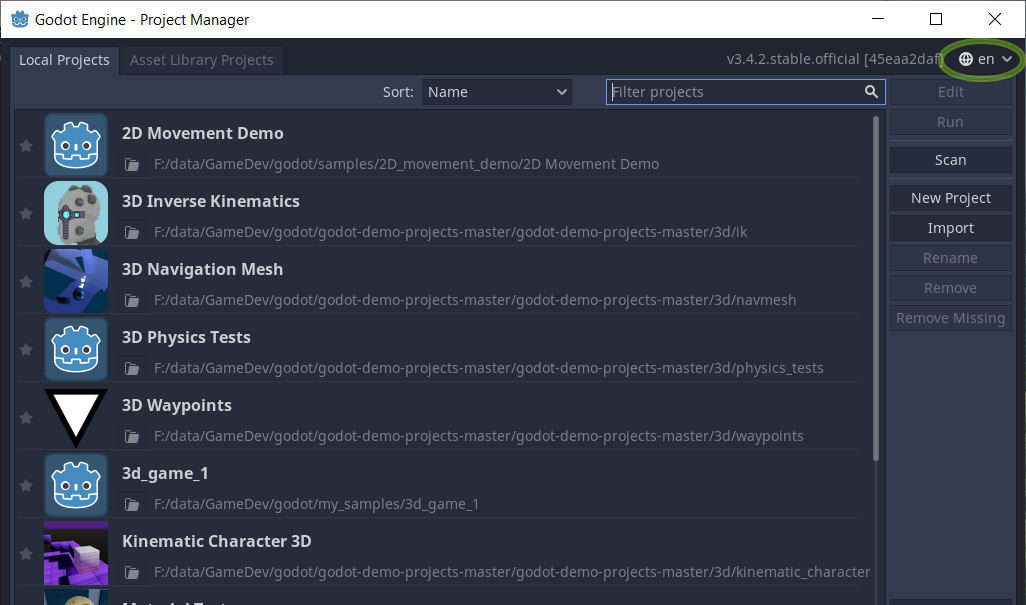This screenshot has width=1026, height=605.
Task: Click the Edit button
Action: pos(951,92)
